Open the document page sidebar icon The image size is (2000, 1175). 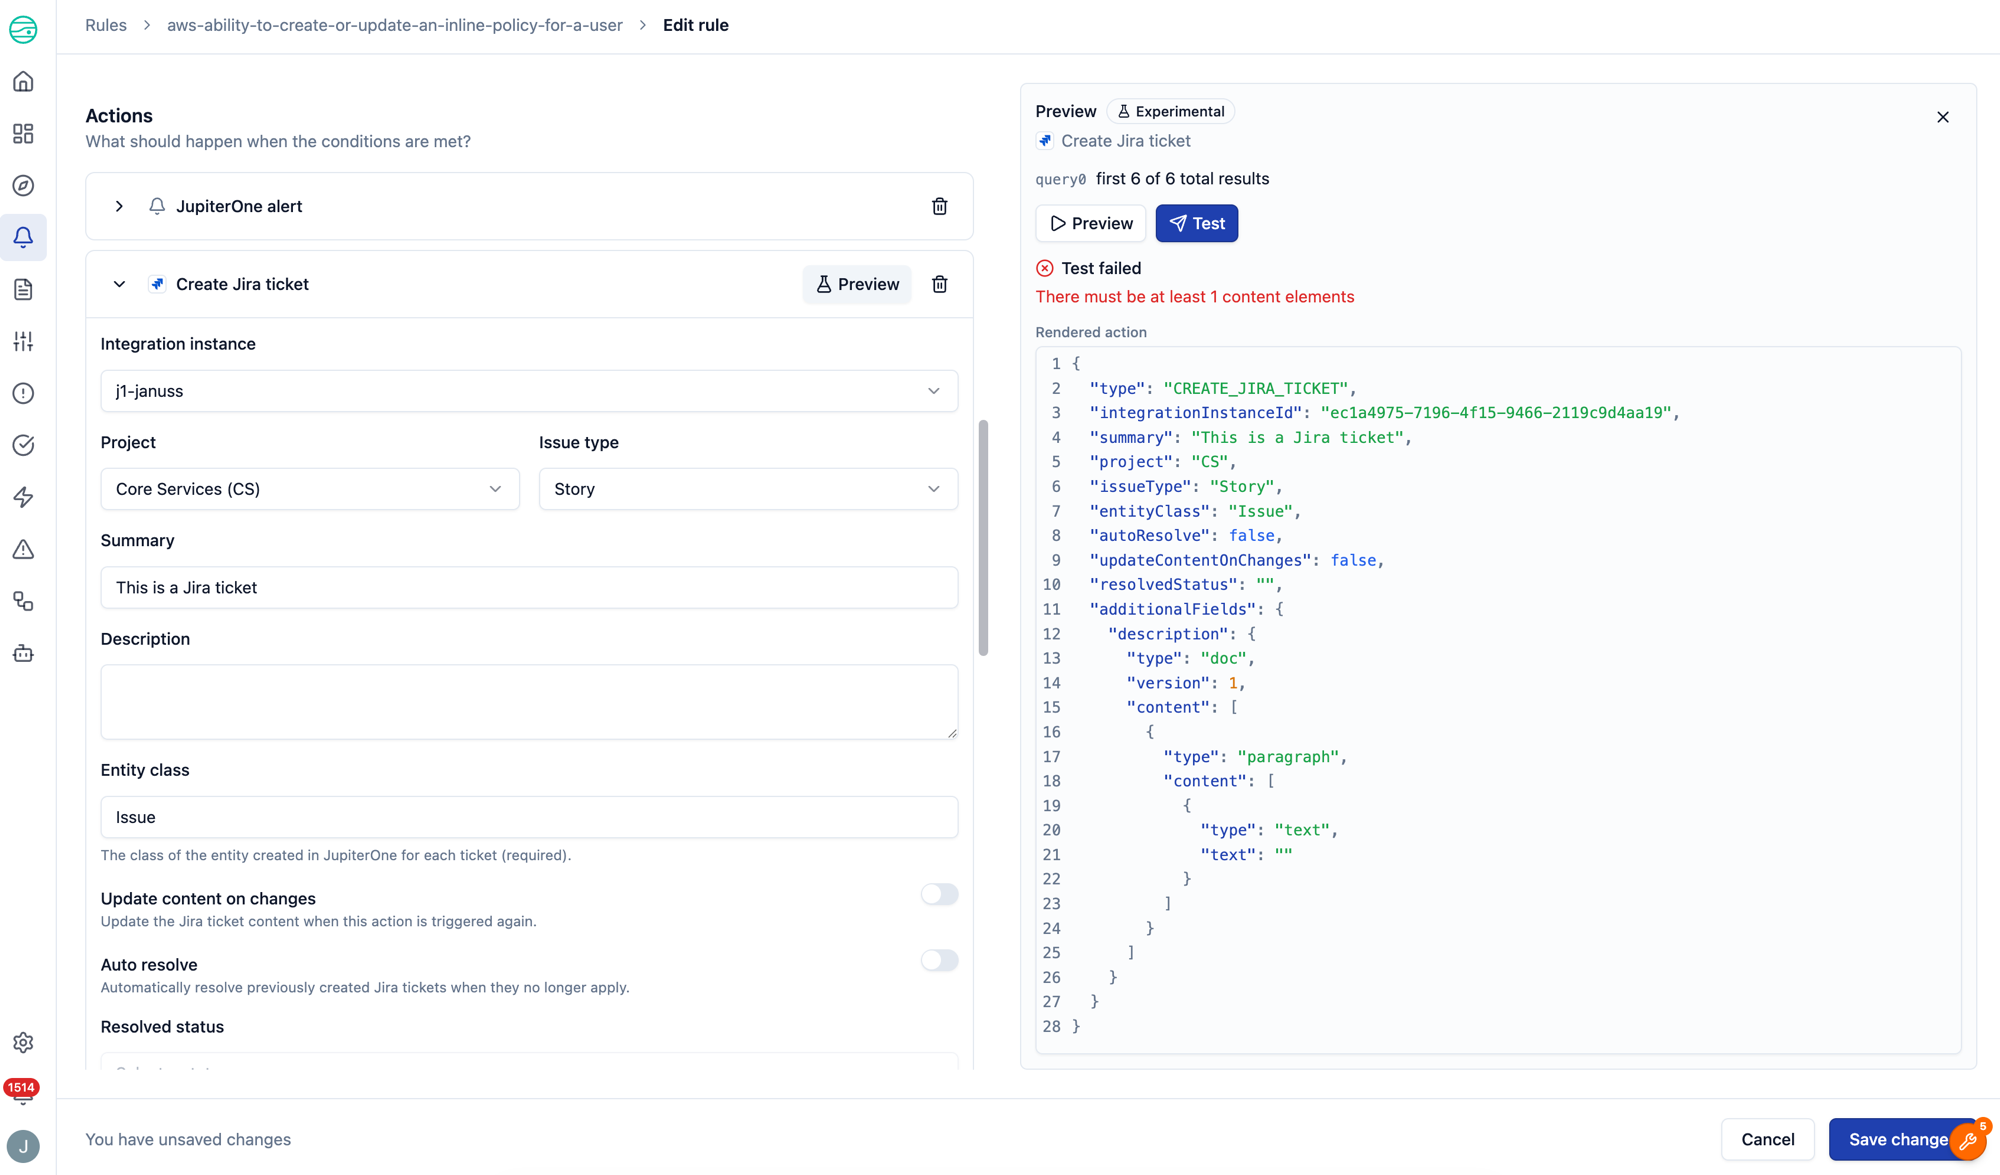click(23, 290)
